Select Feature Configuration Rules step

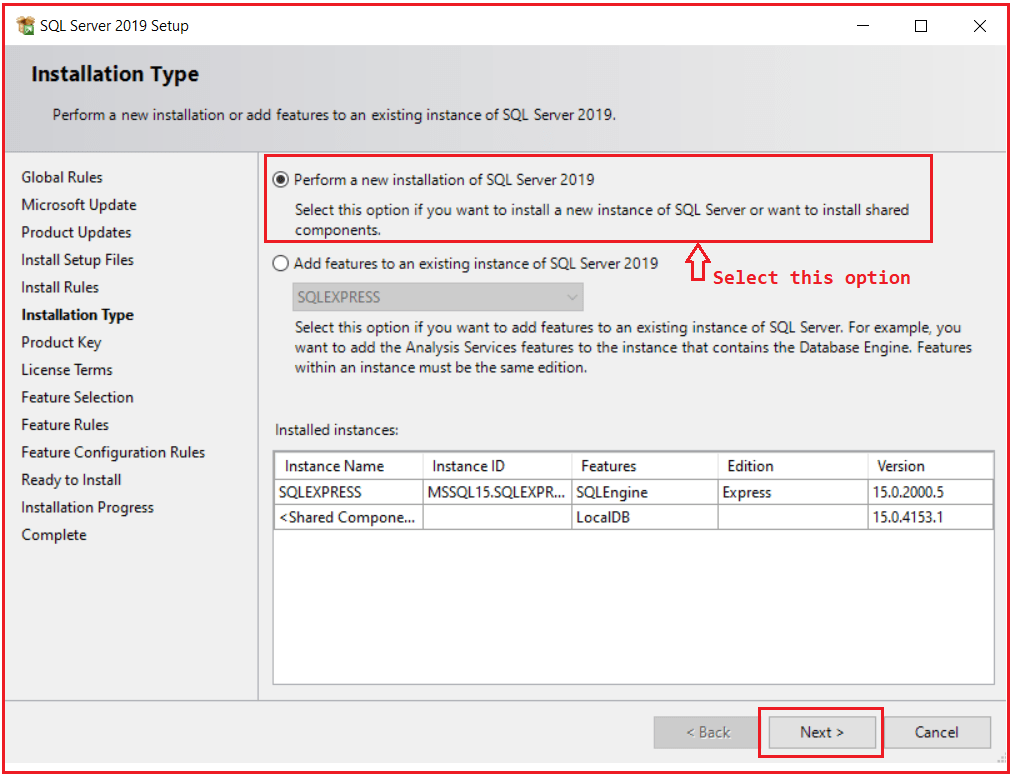[x=113, y=452]
